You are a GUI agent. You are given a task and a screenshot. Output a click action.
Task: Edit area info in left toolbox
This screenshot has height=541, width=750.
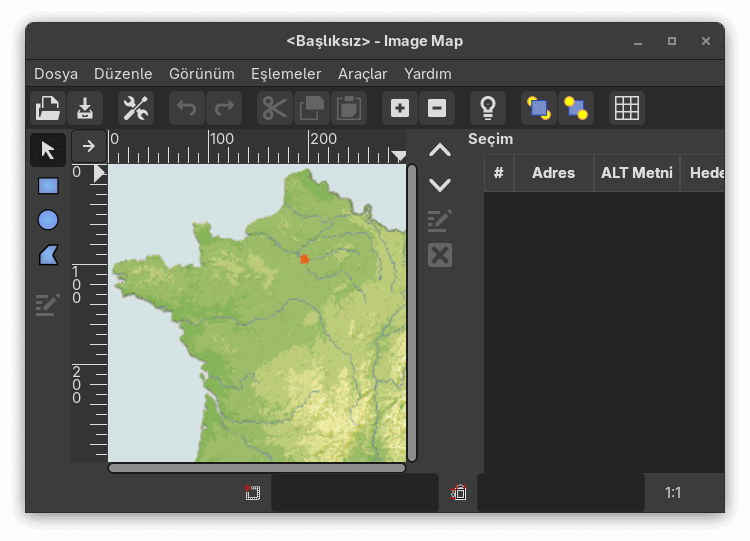pyautogui.click(x=48, y=305)
